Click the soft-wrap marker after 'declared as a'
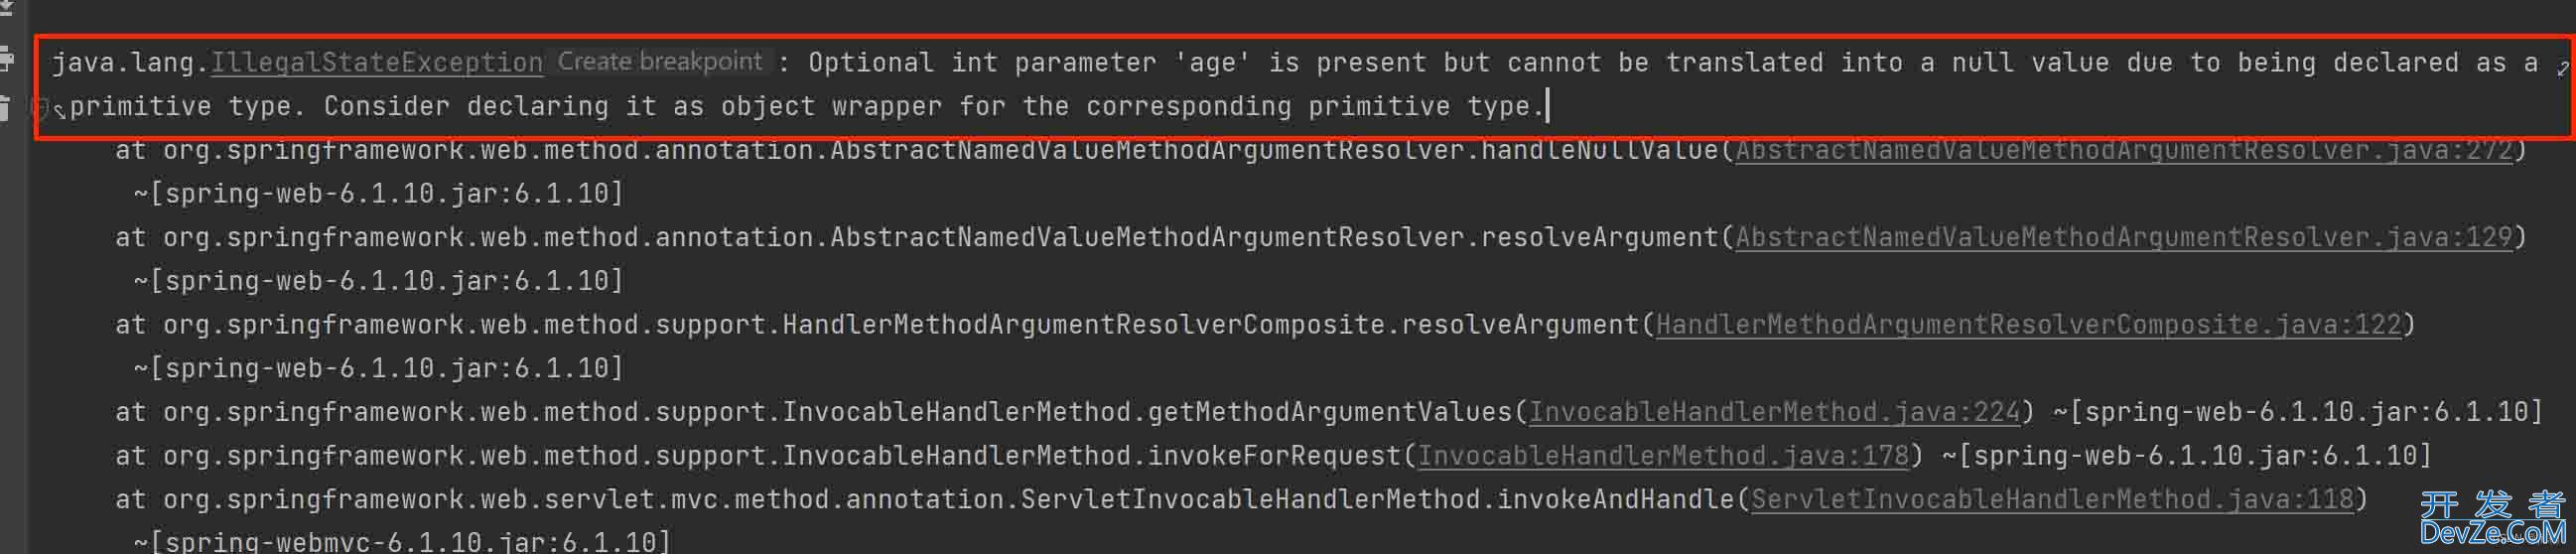Viewport: 2576px width, 554px height. click(x=2562, y=68)
